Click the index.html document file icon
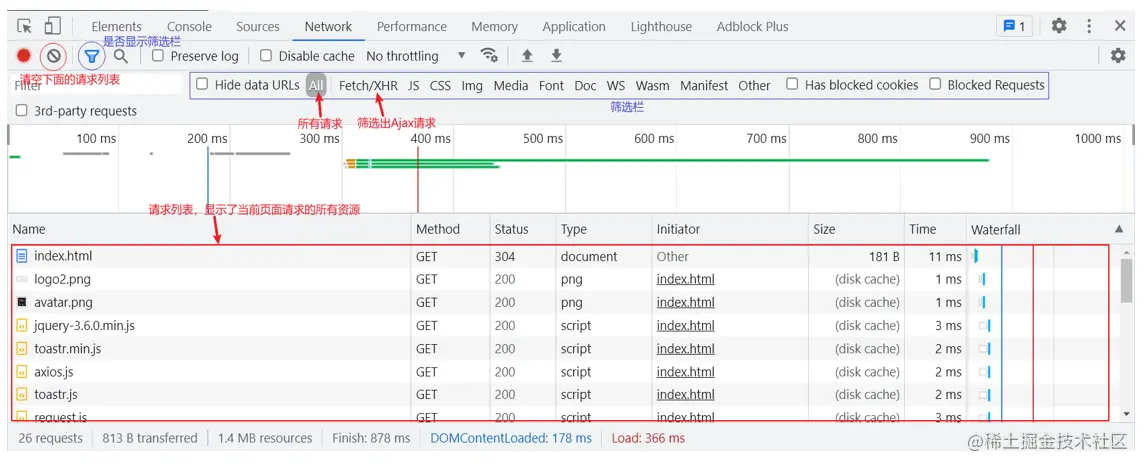The width and height of the screenshot is (1143, 467). tap(22, 256)
